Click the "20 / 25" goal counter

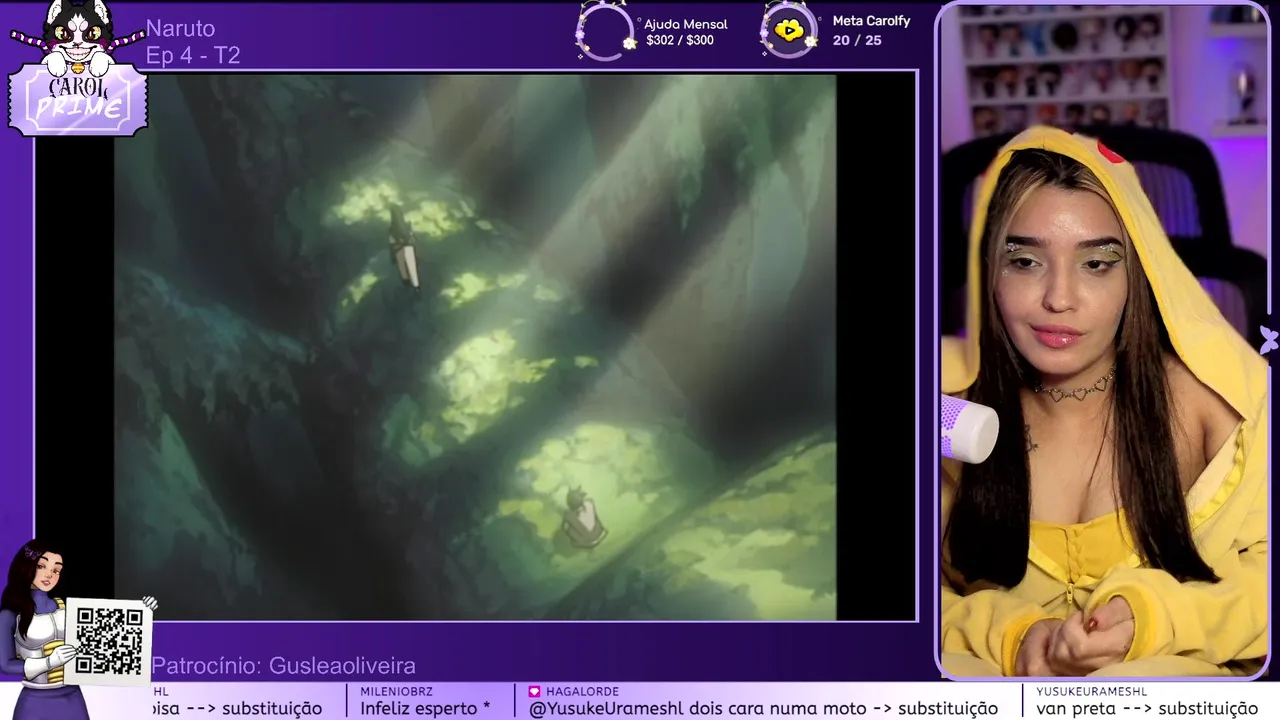(857, 41)
